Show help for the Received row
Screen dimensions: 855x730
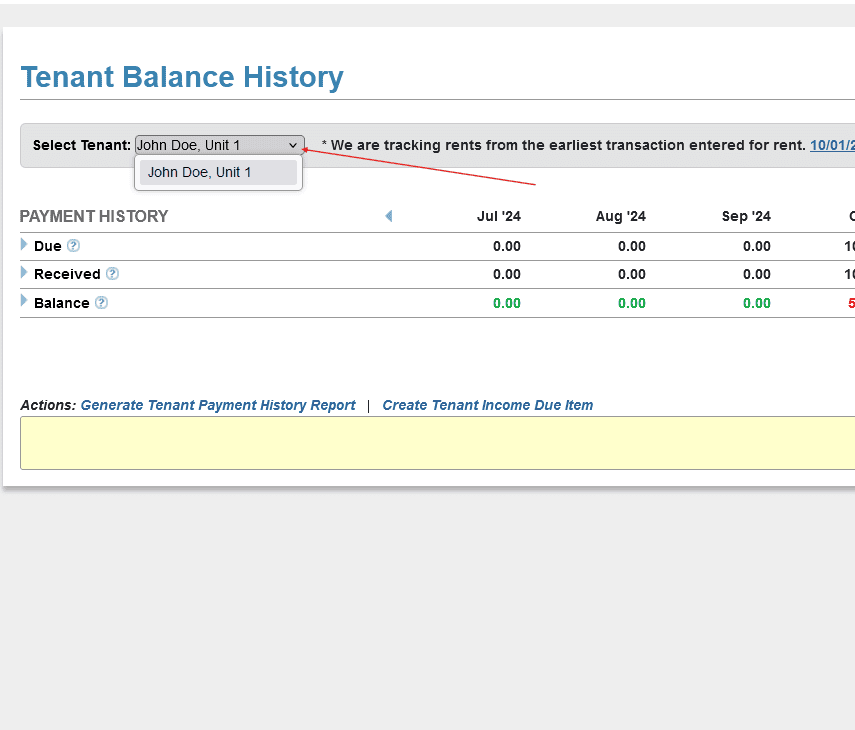[112, 274]
